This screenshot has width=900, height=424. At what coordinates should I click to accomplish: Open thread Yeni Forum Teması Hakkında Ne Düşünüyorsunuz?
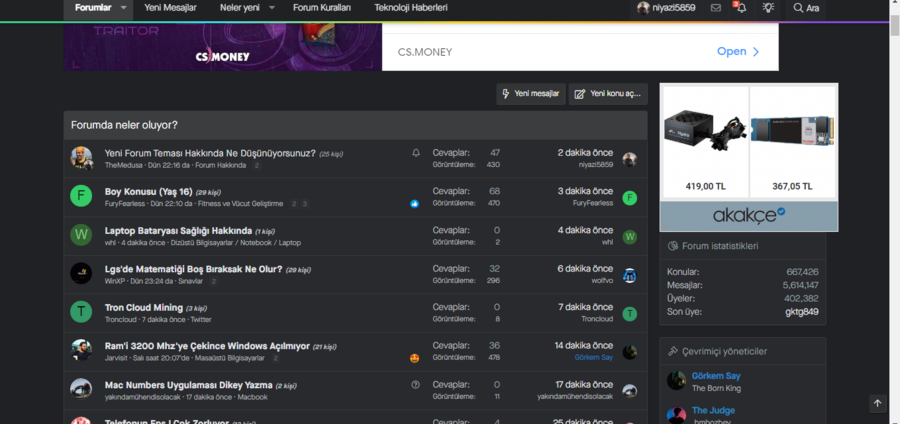[x=210, y=153]
